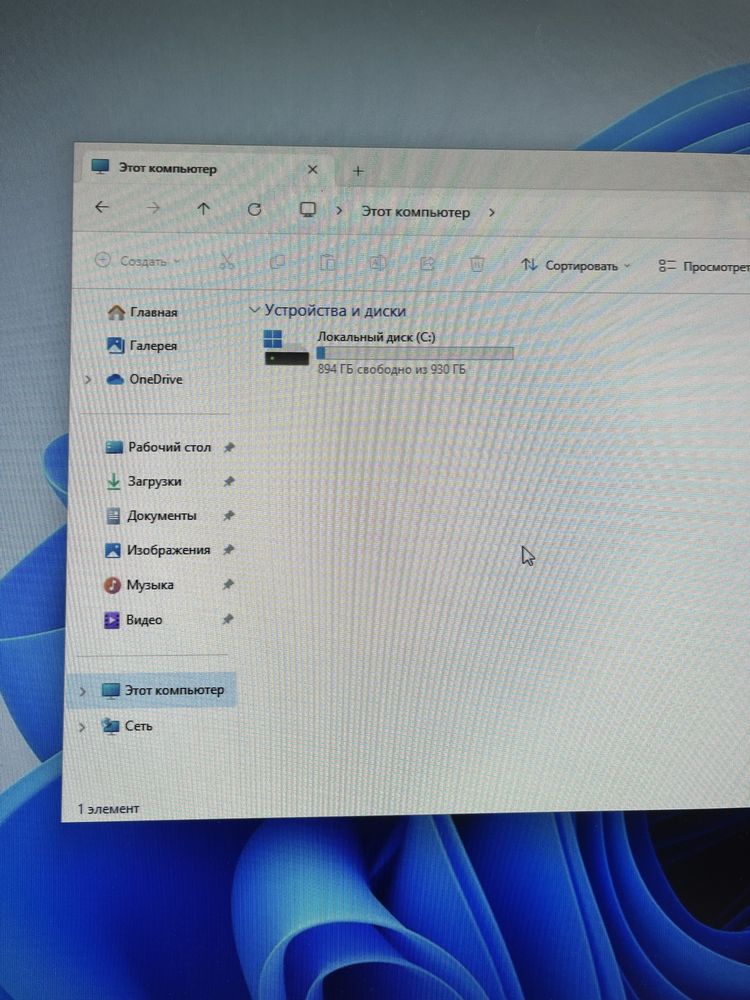
Task: Select OneDrive in sidebar
Action: tap(145, 379)
